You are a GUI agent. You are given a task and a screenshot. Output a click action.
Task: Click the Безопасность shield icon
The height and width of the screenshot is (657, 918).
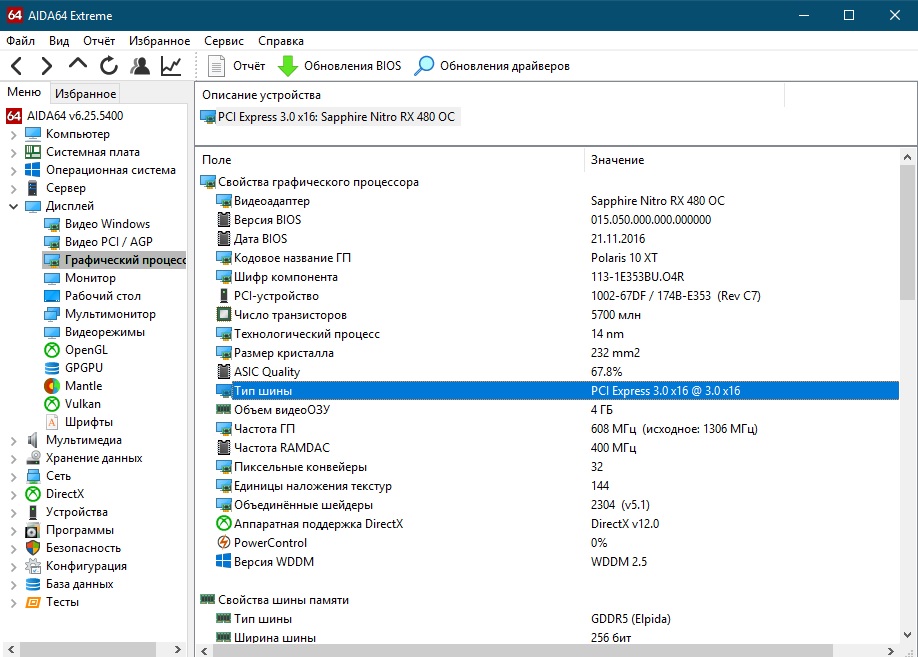[33, 548]
